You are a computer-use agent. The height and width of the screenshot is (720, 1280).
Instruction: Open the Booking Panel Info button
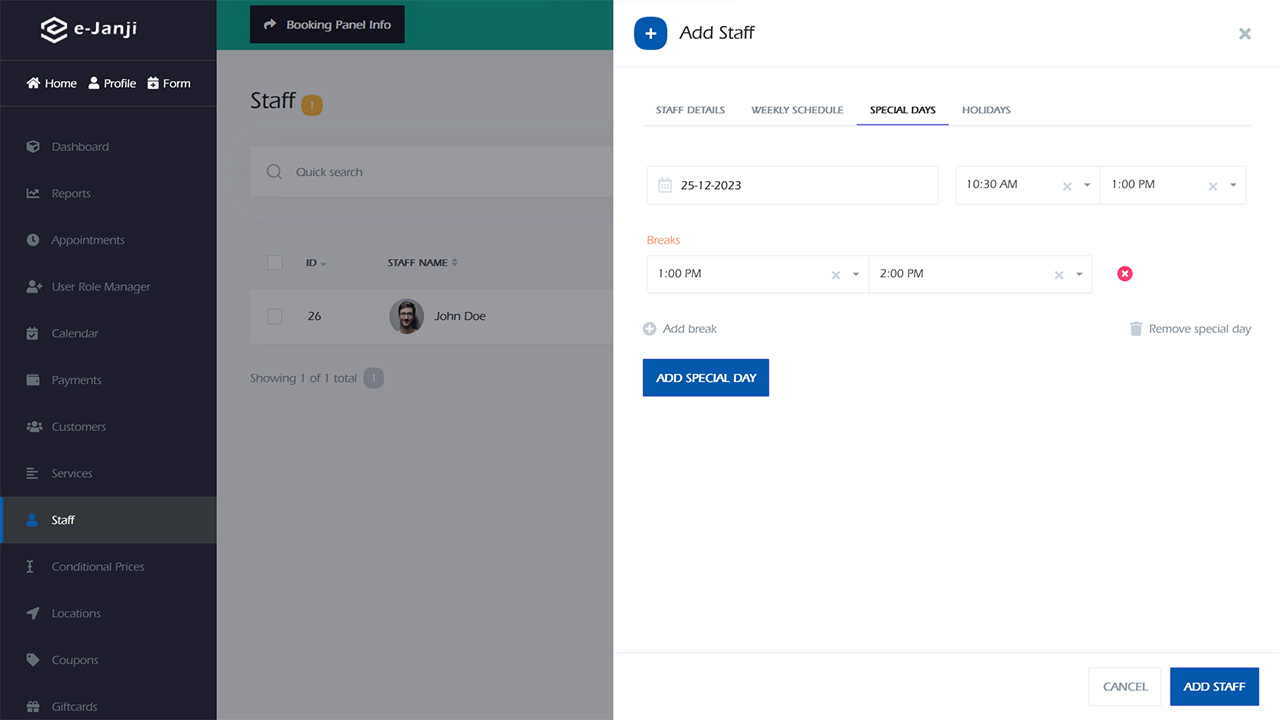point(327,25)
